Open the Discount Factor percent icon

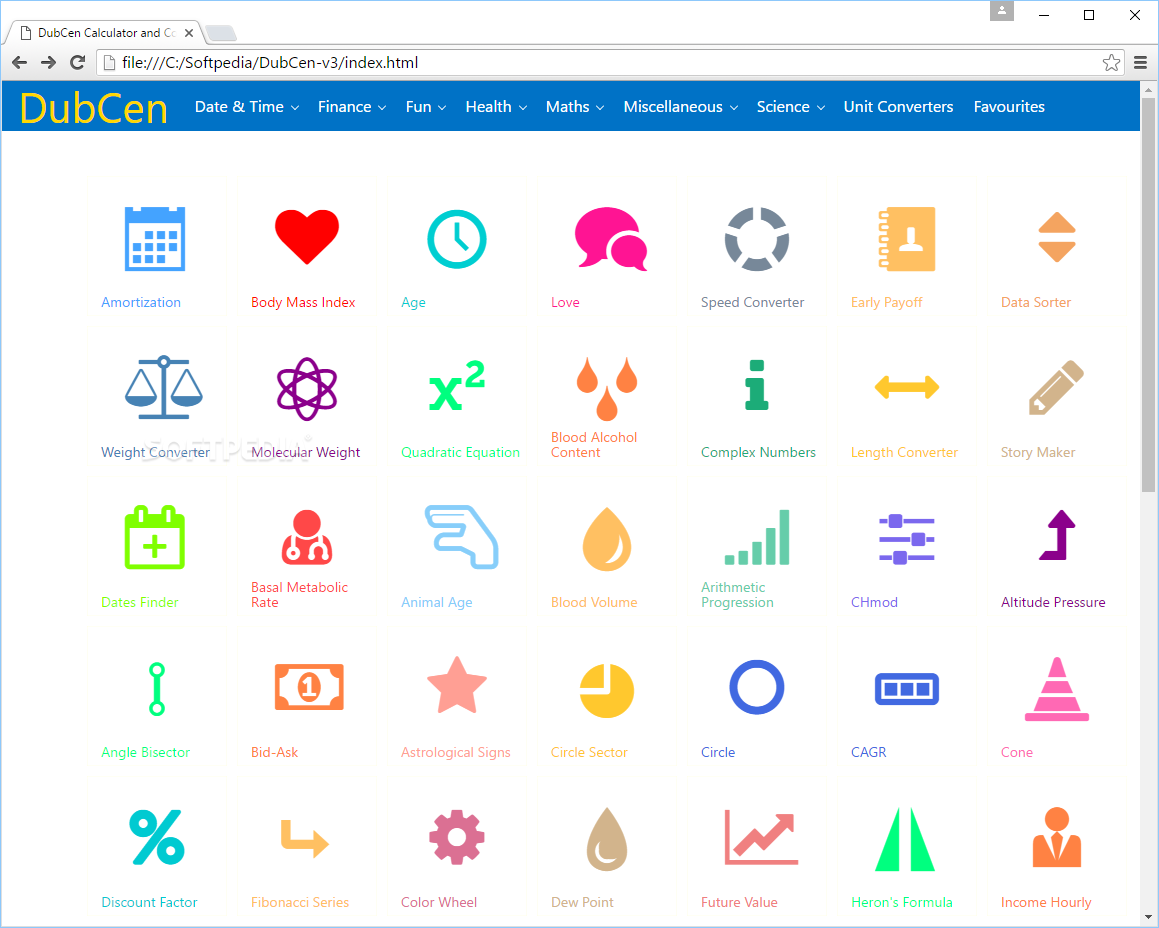coord(157,837)
